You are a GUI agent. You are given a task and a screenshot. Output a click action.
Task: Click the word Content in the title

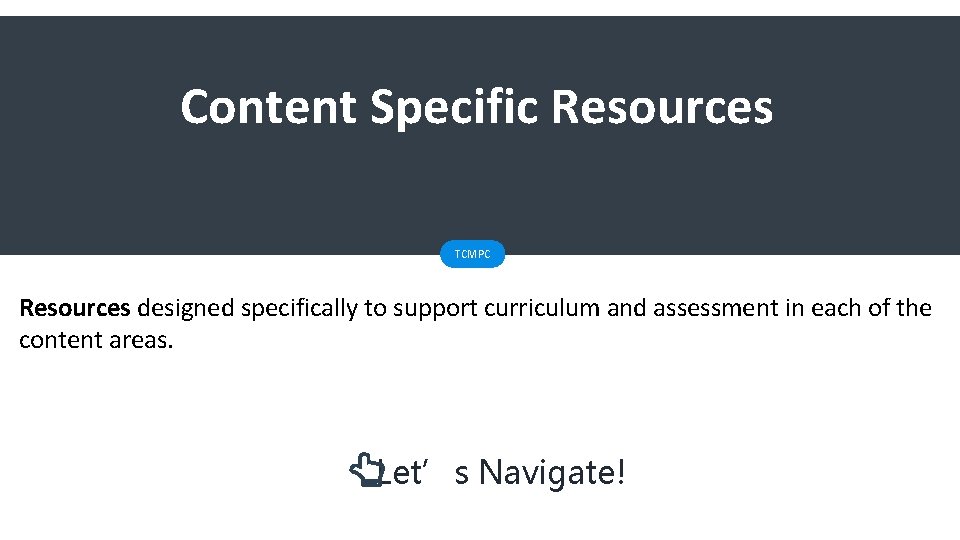(268, 106)
